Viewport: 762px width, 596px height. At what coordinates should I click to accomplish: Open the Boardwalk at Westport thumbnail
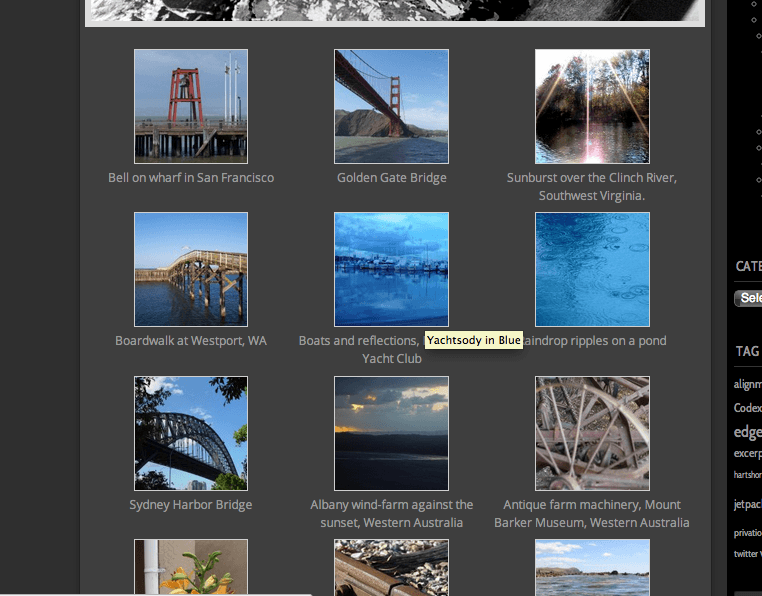[191, 269]
